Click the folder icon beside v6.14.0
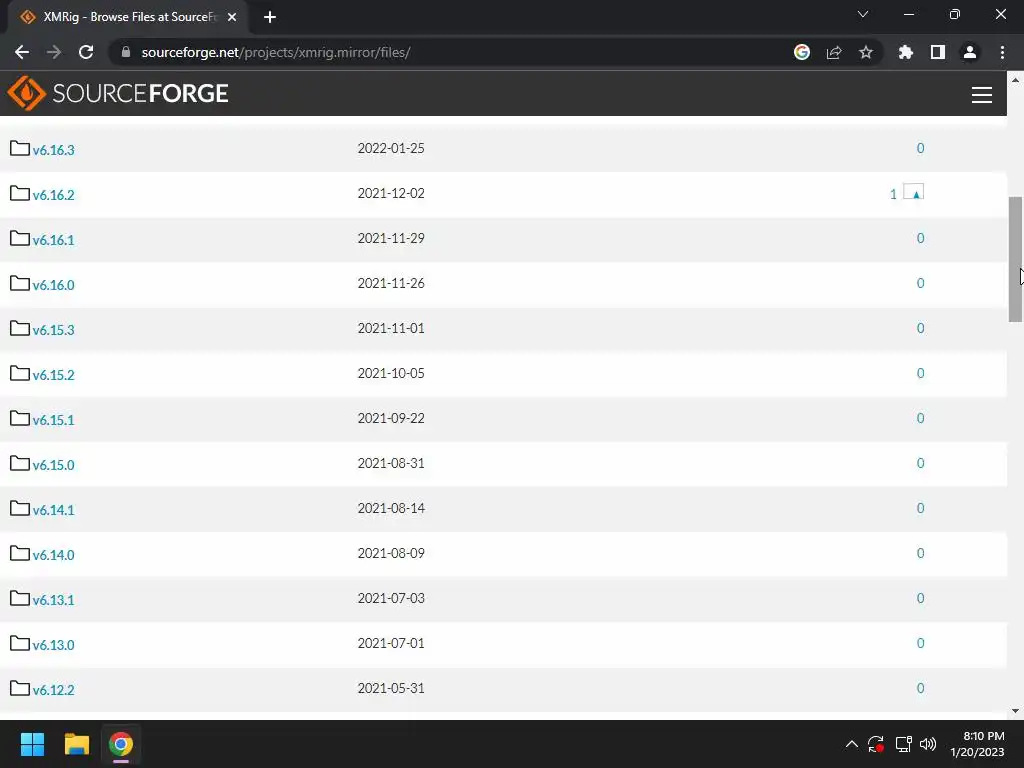 click(x=20, y=554)
